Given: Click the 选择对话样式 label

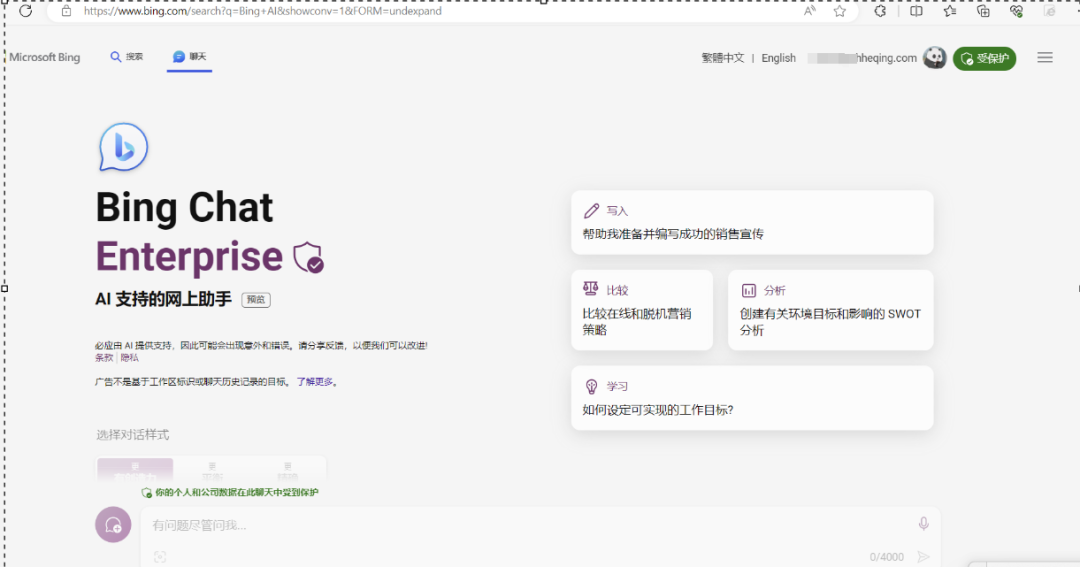Looking at the screenshot, I should point(132,435).
